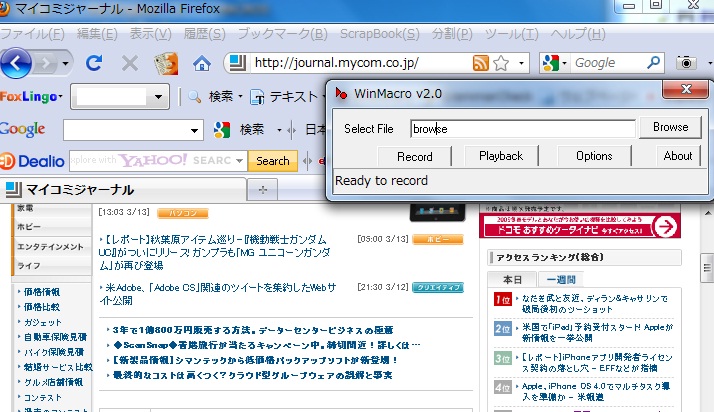The height and width of the screenshot is (412, 714).
Task: Go to the home page icon
Action: point(201,63)
